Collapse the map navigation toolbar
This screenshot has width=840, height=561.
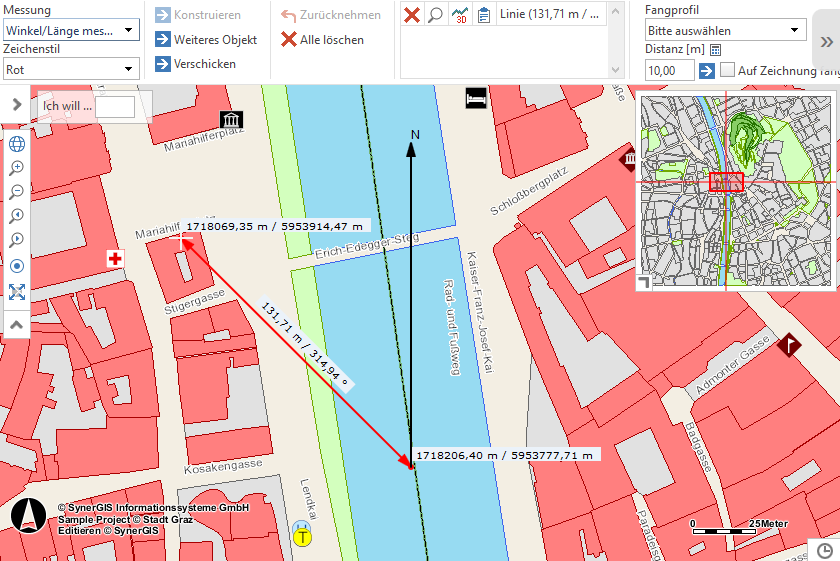click(x=17, y=325)
